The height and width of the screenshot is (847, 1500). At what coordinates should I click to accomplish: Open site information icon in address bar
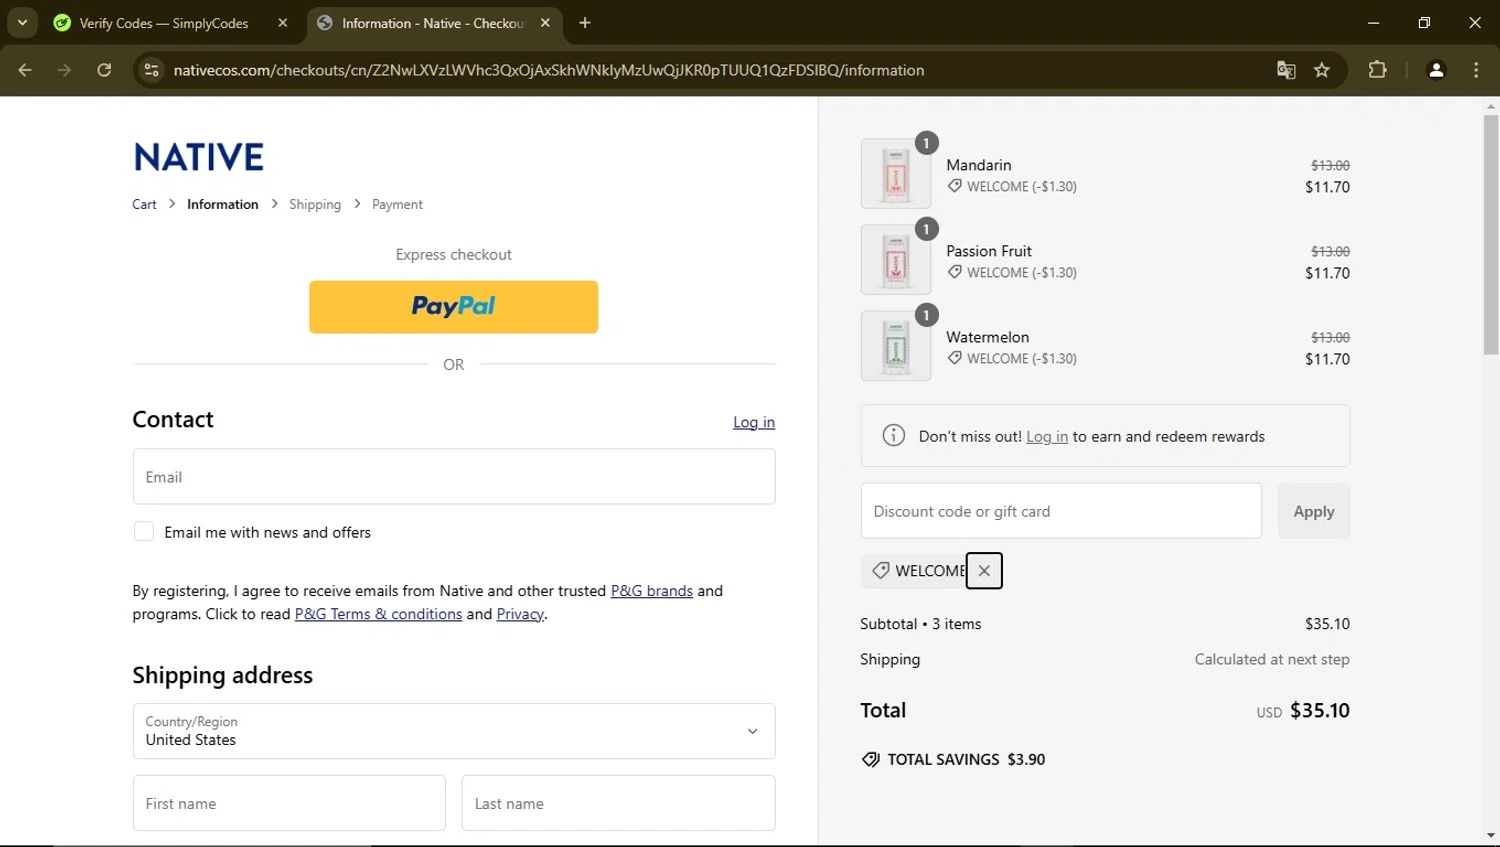151,70
